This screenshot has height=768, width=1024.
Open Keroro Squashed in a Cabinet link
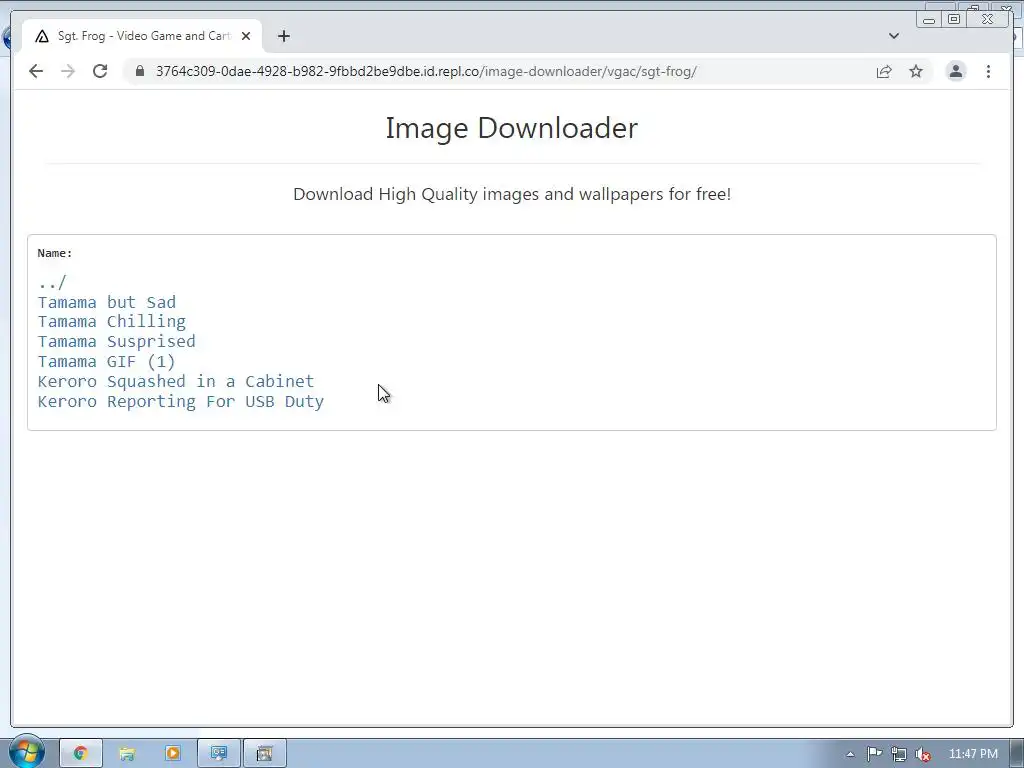click(176, 381)
